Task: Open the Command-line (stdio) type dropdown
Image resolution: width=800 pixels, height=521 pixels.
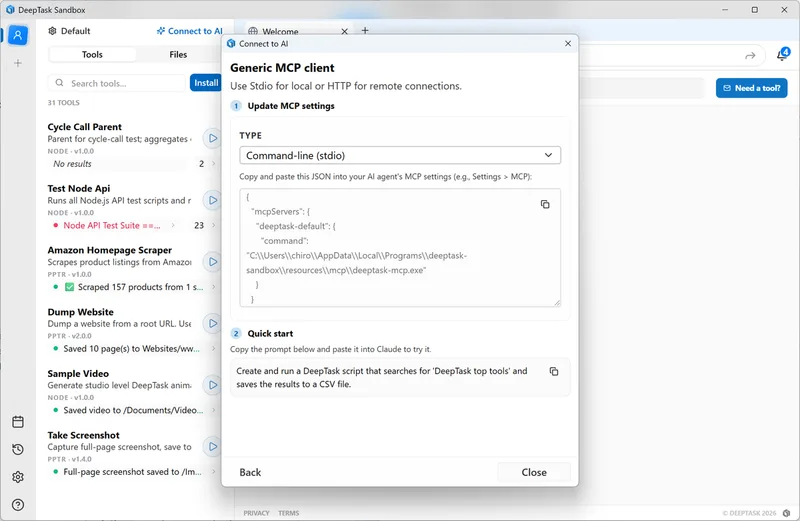Action: point(400,155)
